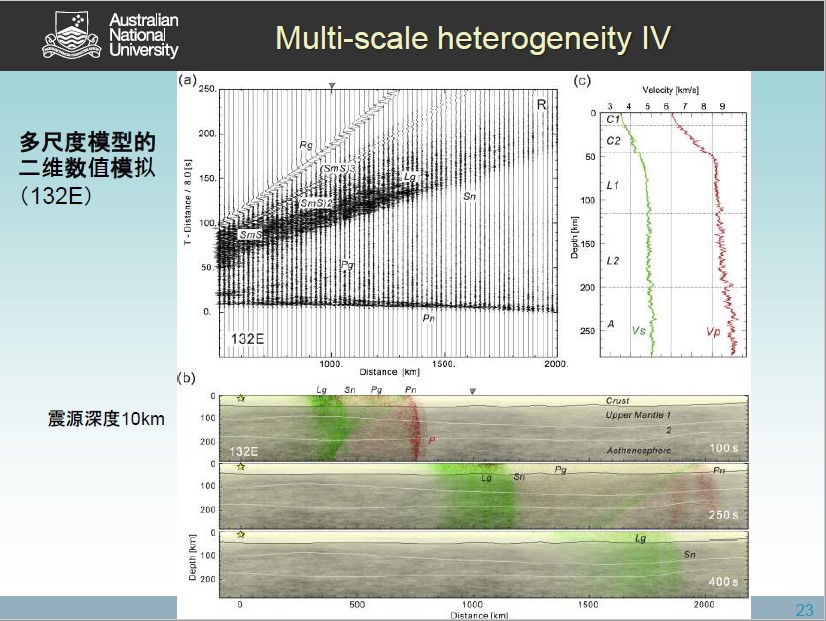This screenshot has width=826, height=621.
Task: Click the Asthenosphere layer label
Action: pyautogui.click(x=640, y=451)
